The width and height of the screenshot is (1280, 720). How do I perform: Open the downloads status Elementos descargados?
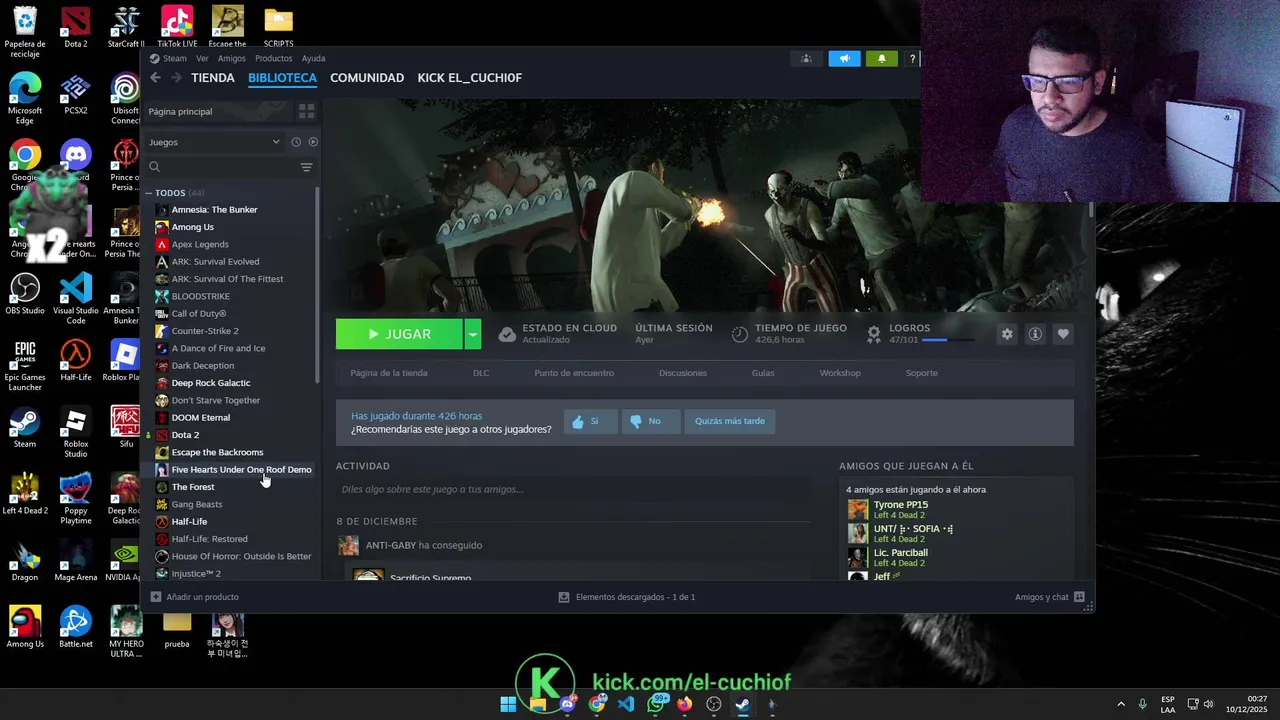click(x=627, y=597)
